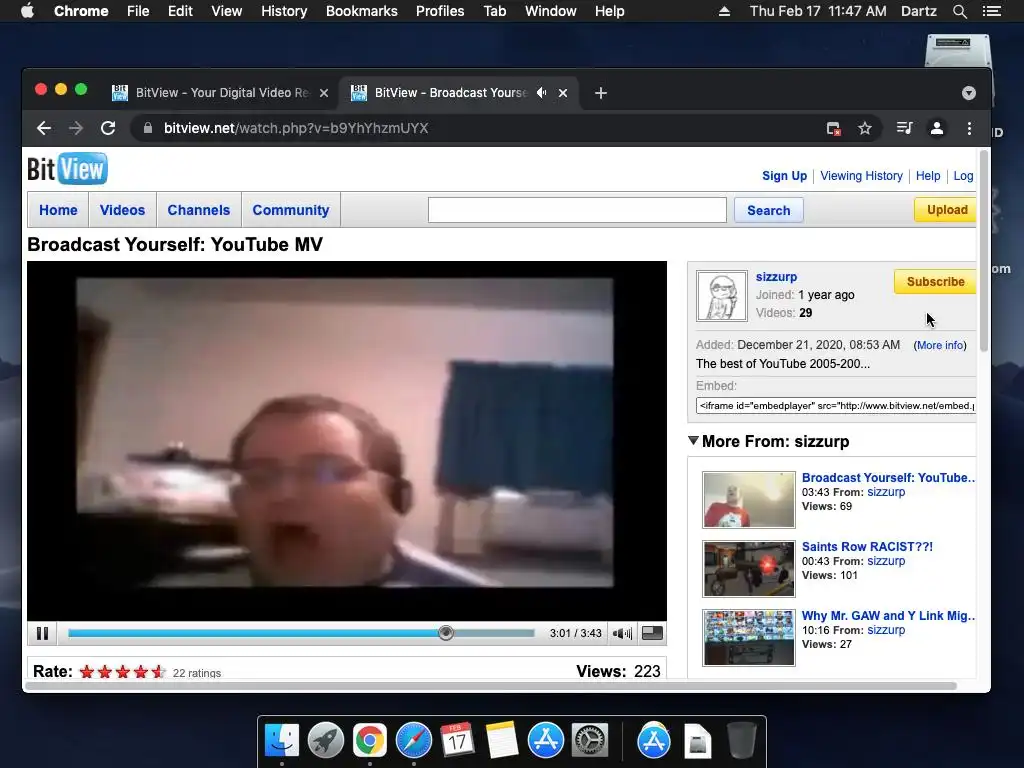Collapse the More From: sizzurp section

(694, 441)
